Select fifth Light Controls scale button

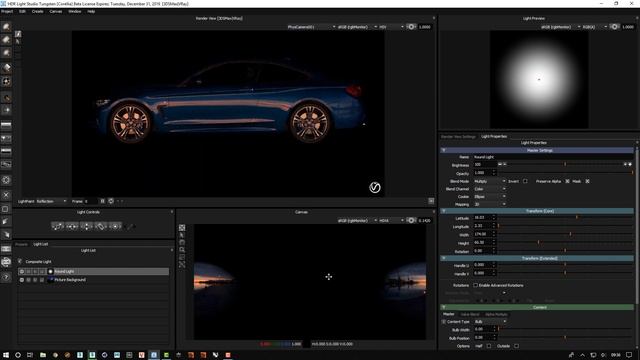(115, 226)
